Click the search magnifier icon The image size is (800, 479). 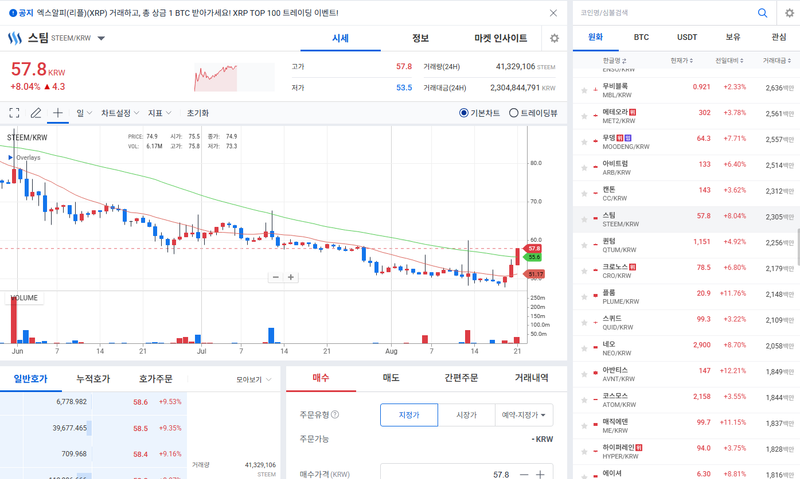tap(762, 13)
